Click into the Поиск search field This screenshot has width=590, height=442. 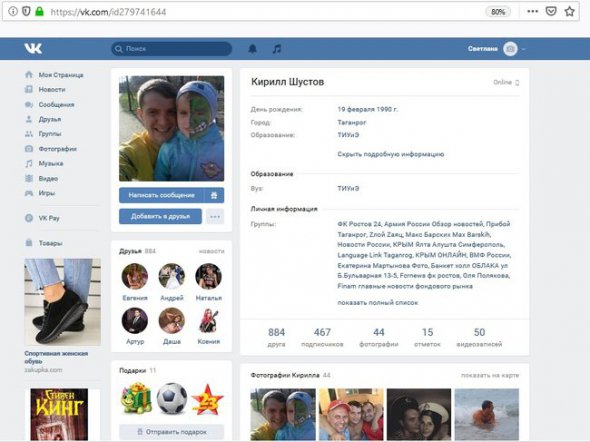[172, 49]
